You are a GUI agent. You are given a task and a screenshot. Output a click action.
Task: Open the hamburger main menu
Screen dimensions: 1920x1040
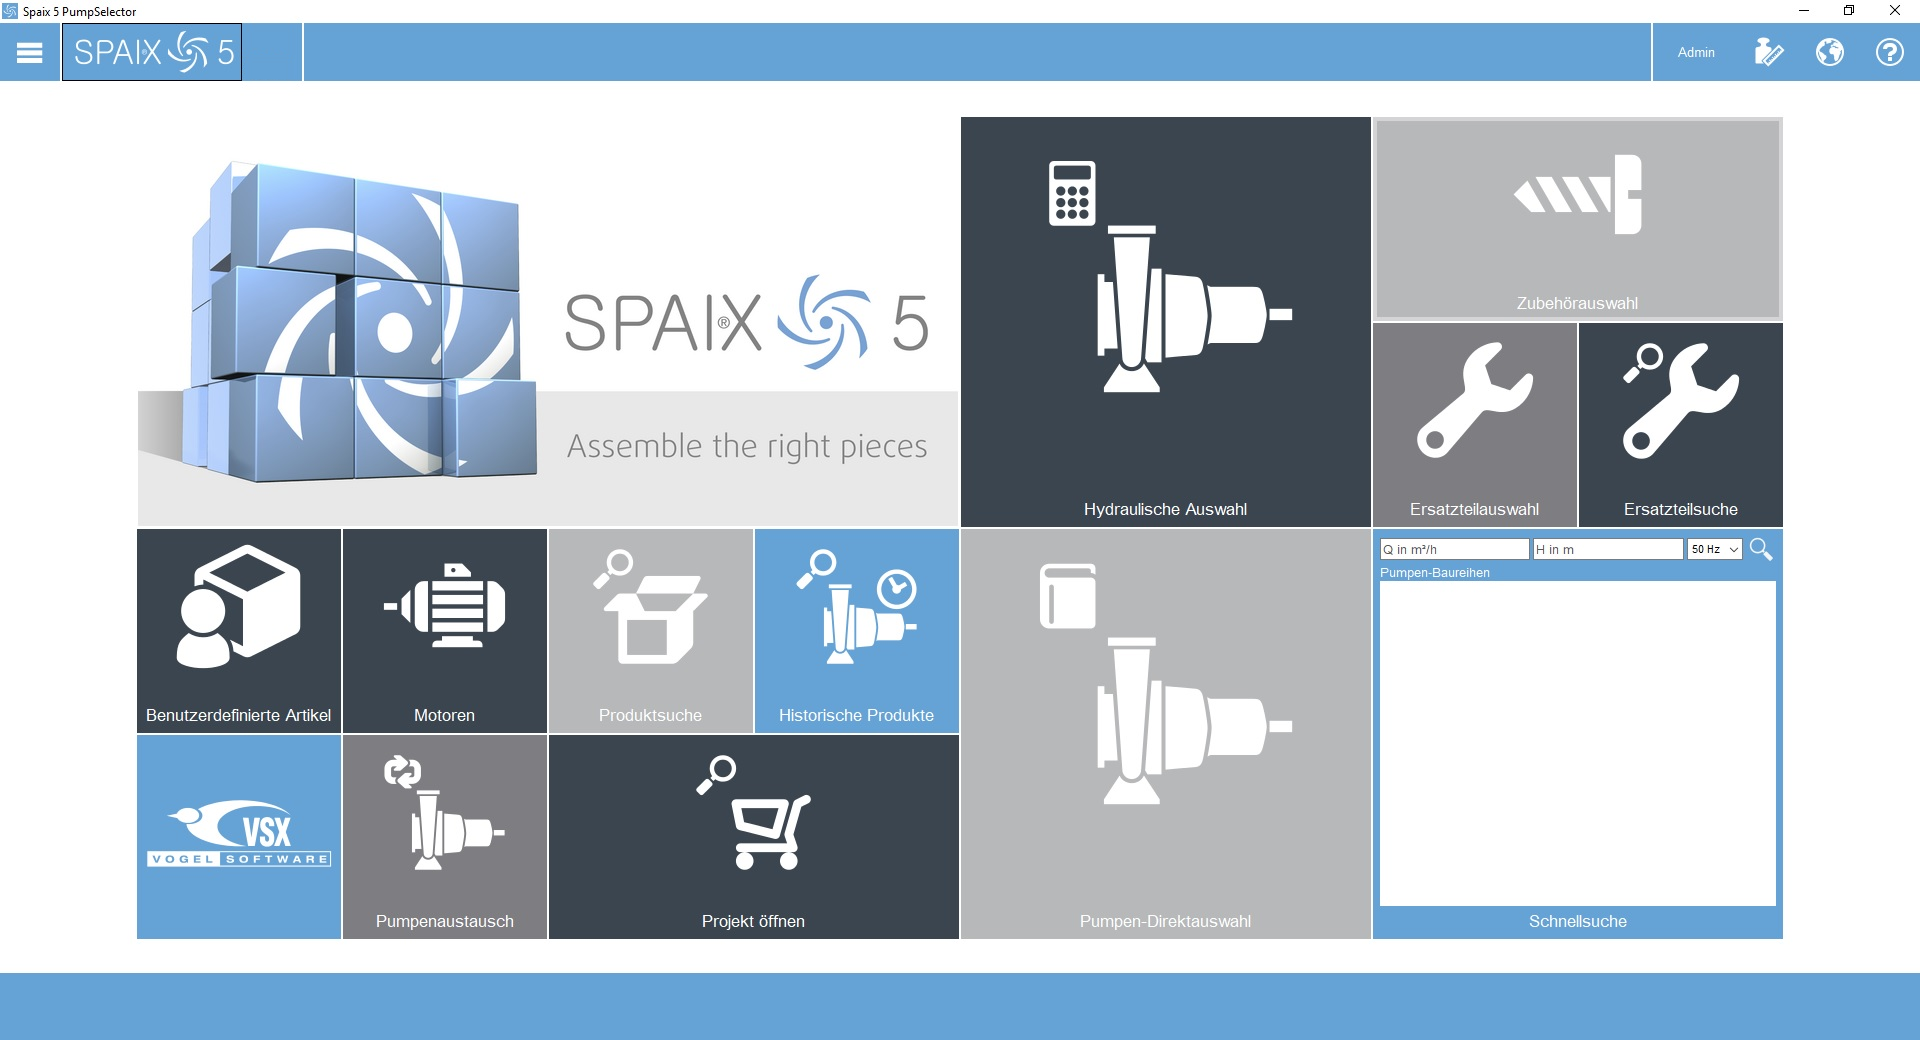[x=30, y=52]
